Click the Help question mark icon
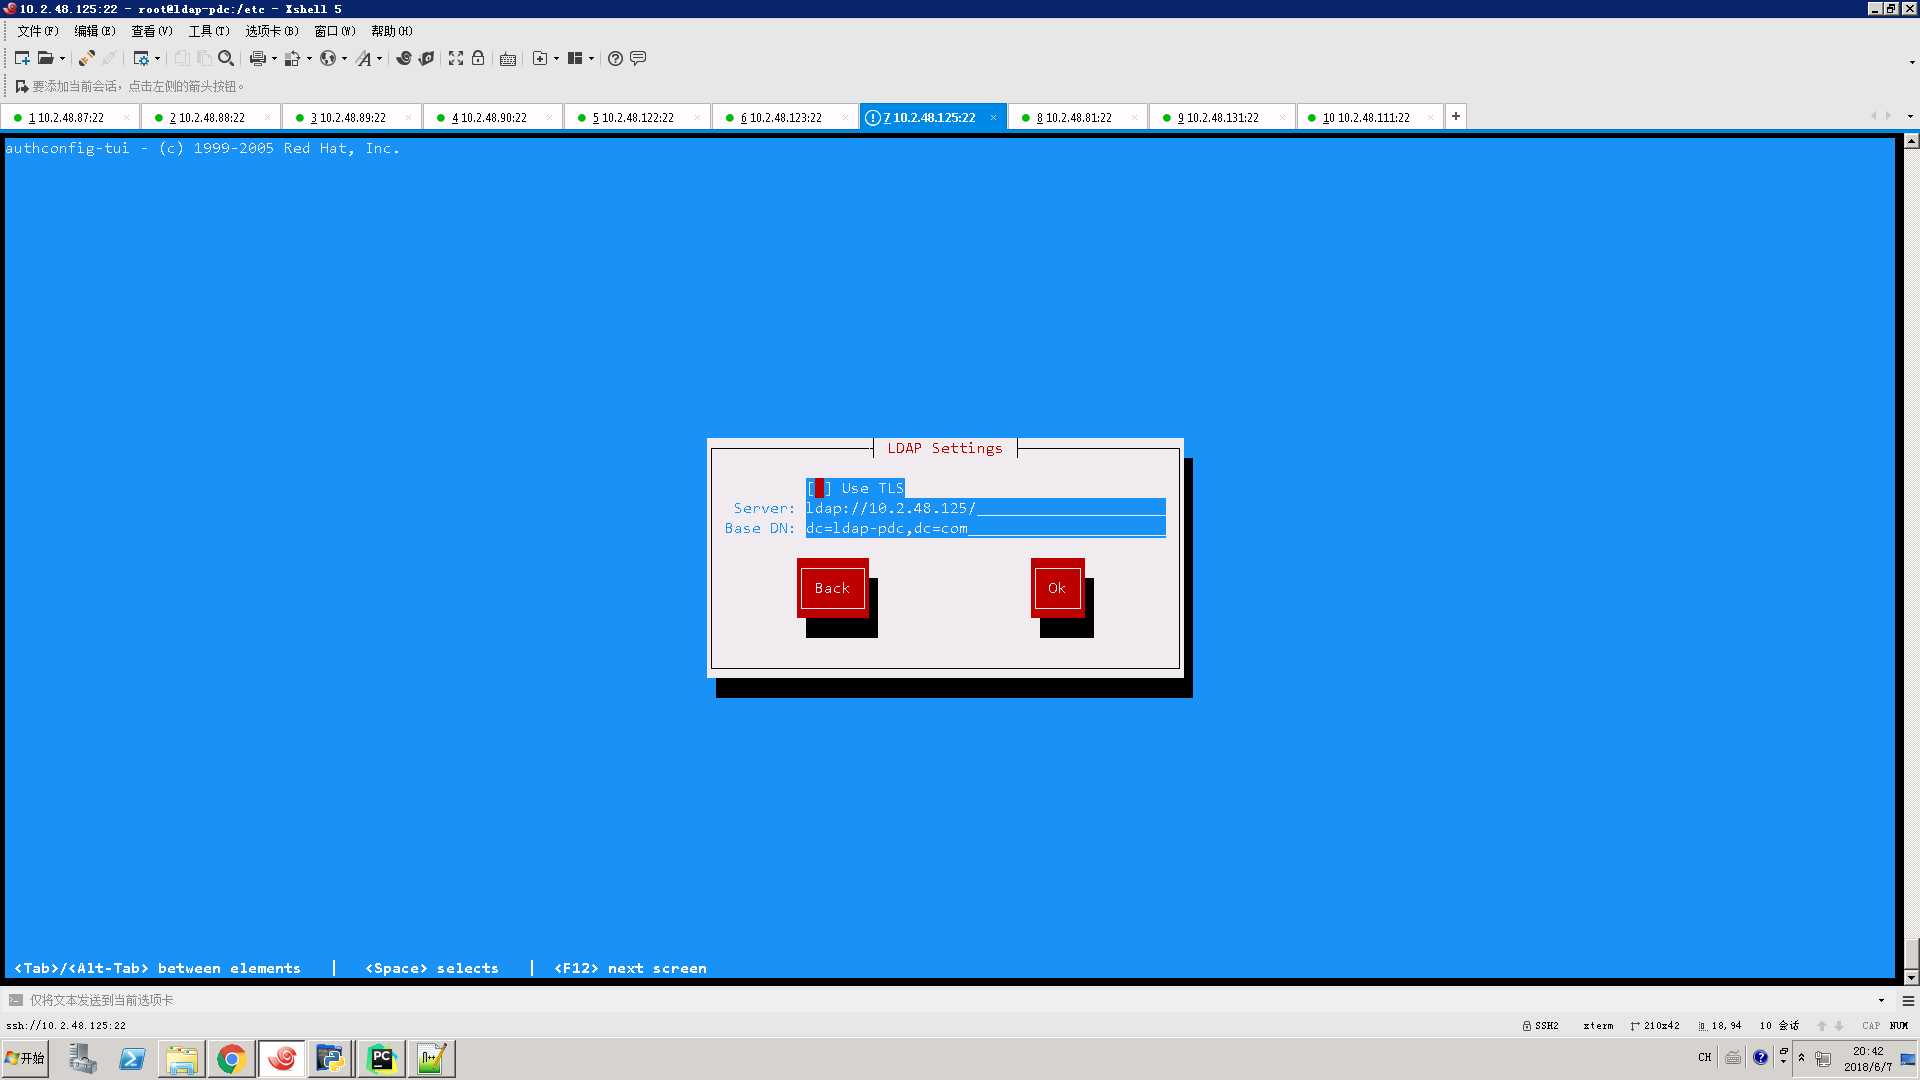The width and height of the screenshot is (1920, 1080). (x=616, y=59)
